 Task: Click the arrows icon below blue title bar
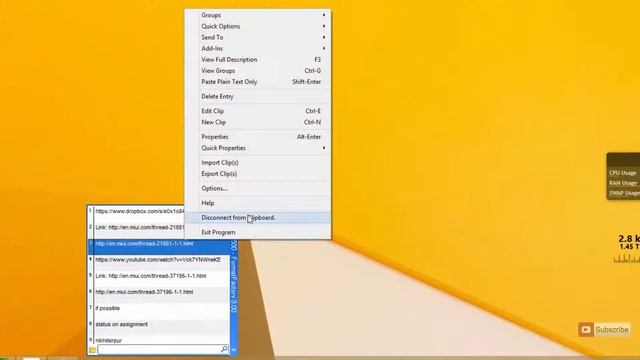(x=234, y=350)
